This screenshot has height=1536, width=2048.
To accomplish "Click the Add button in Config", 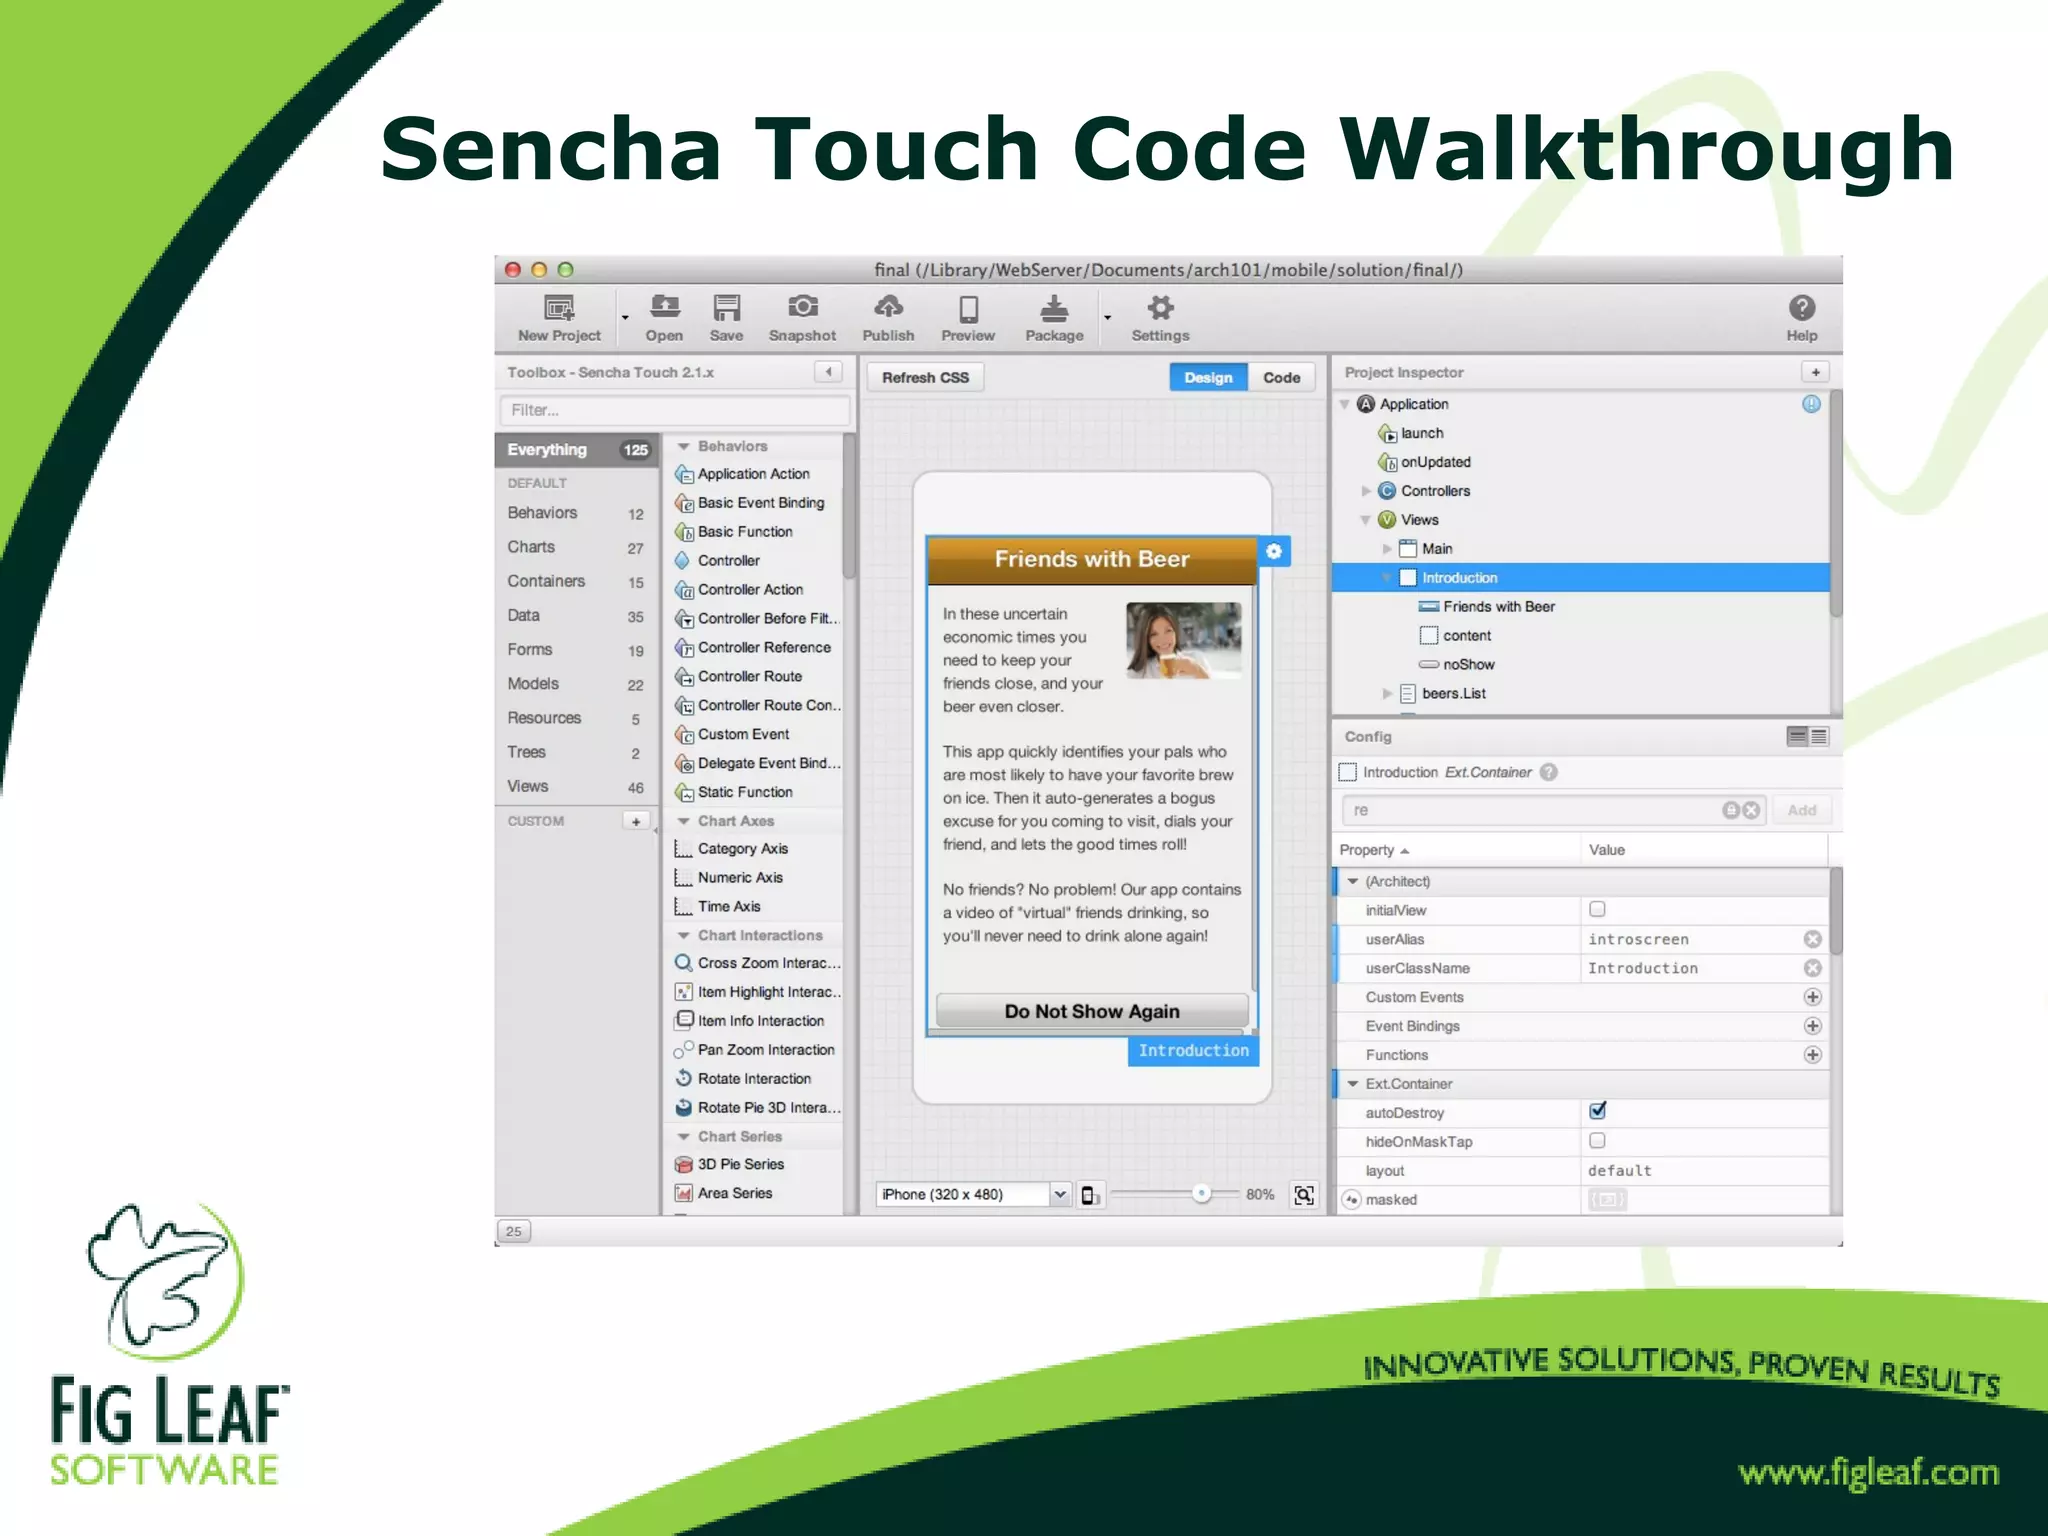I will pyautogui.click(x=1801, y=810).
